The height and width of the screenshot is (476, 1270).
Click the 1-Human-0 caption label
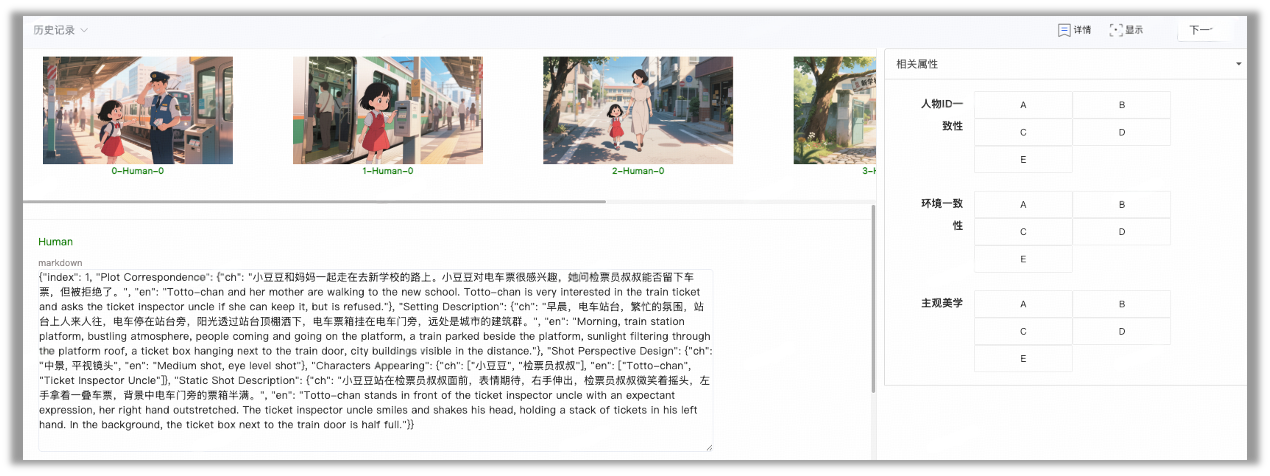[388, 171]
